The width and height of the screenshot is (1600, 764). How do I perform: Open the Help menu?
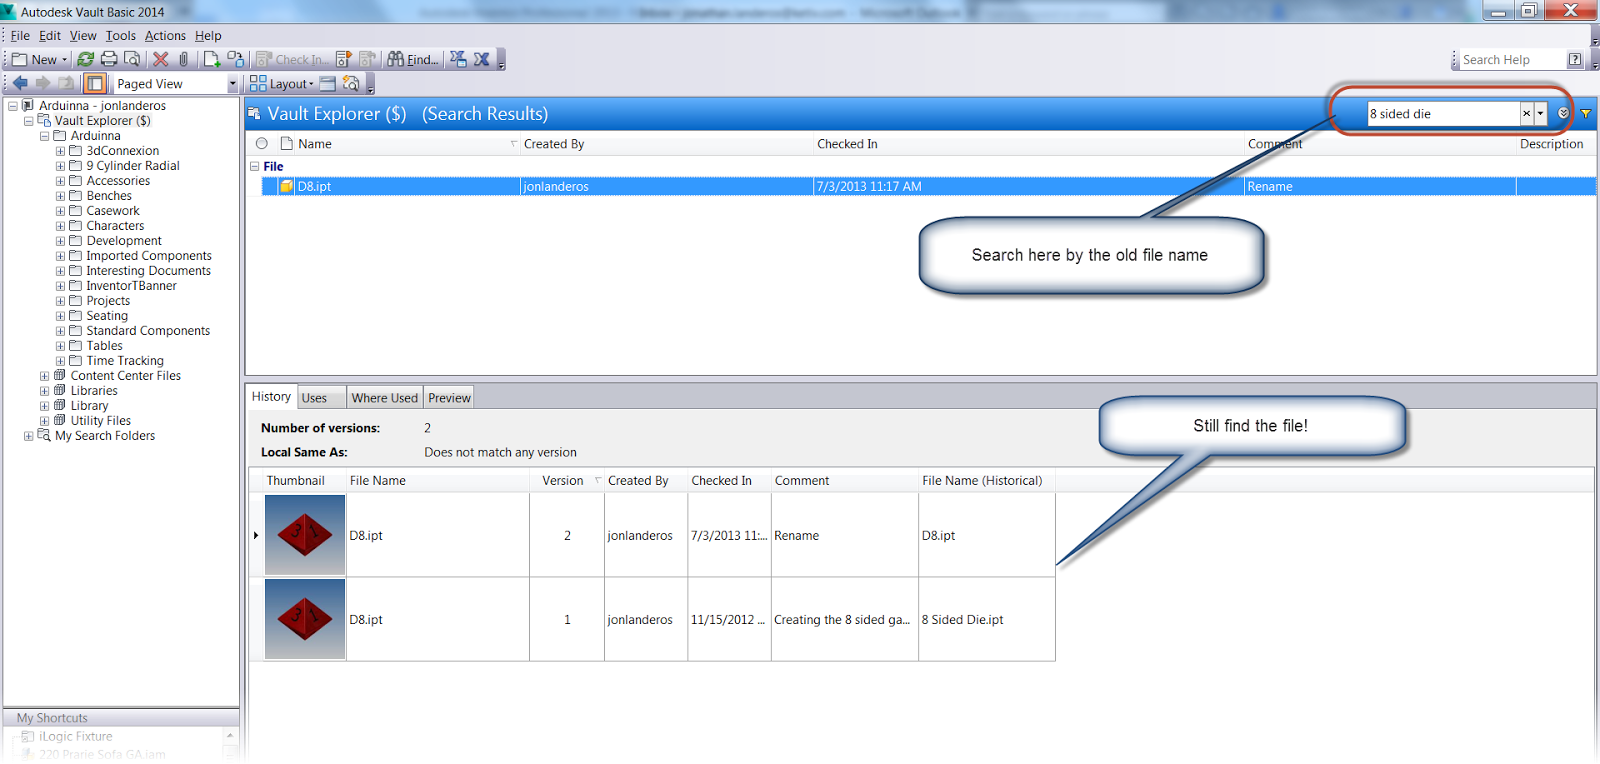(x=208, y=35)
